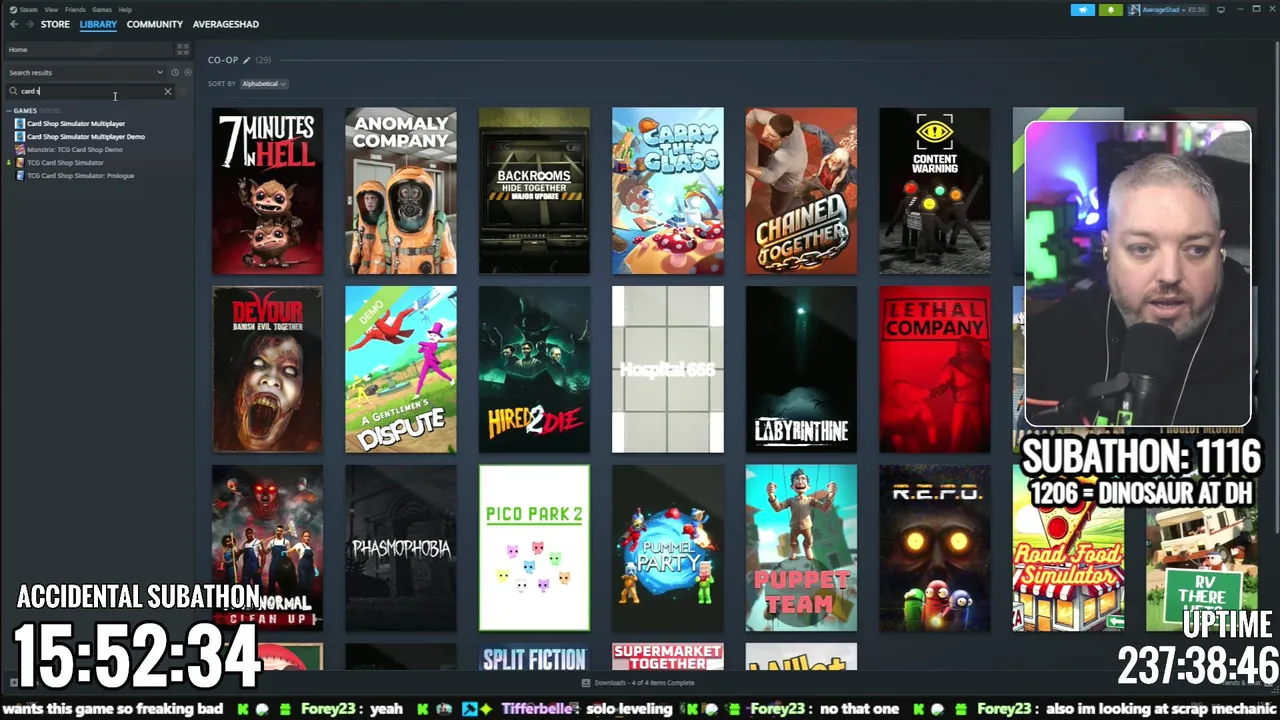Open A Gentlemen's Dispute demo cover

coord(401,369)
